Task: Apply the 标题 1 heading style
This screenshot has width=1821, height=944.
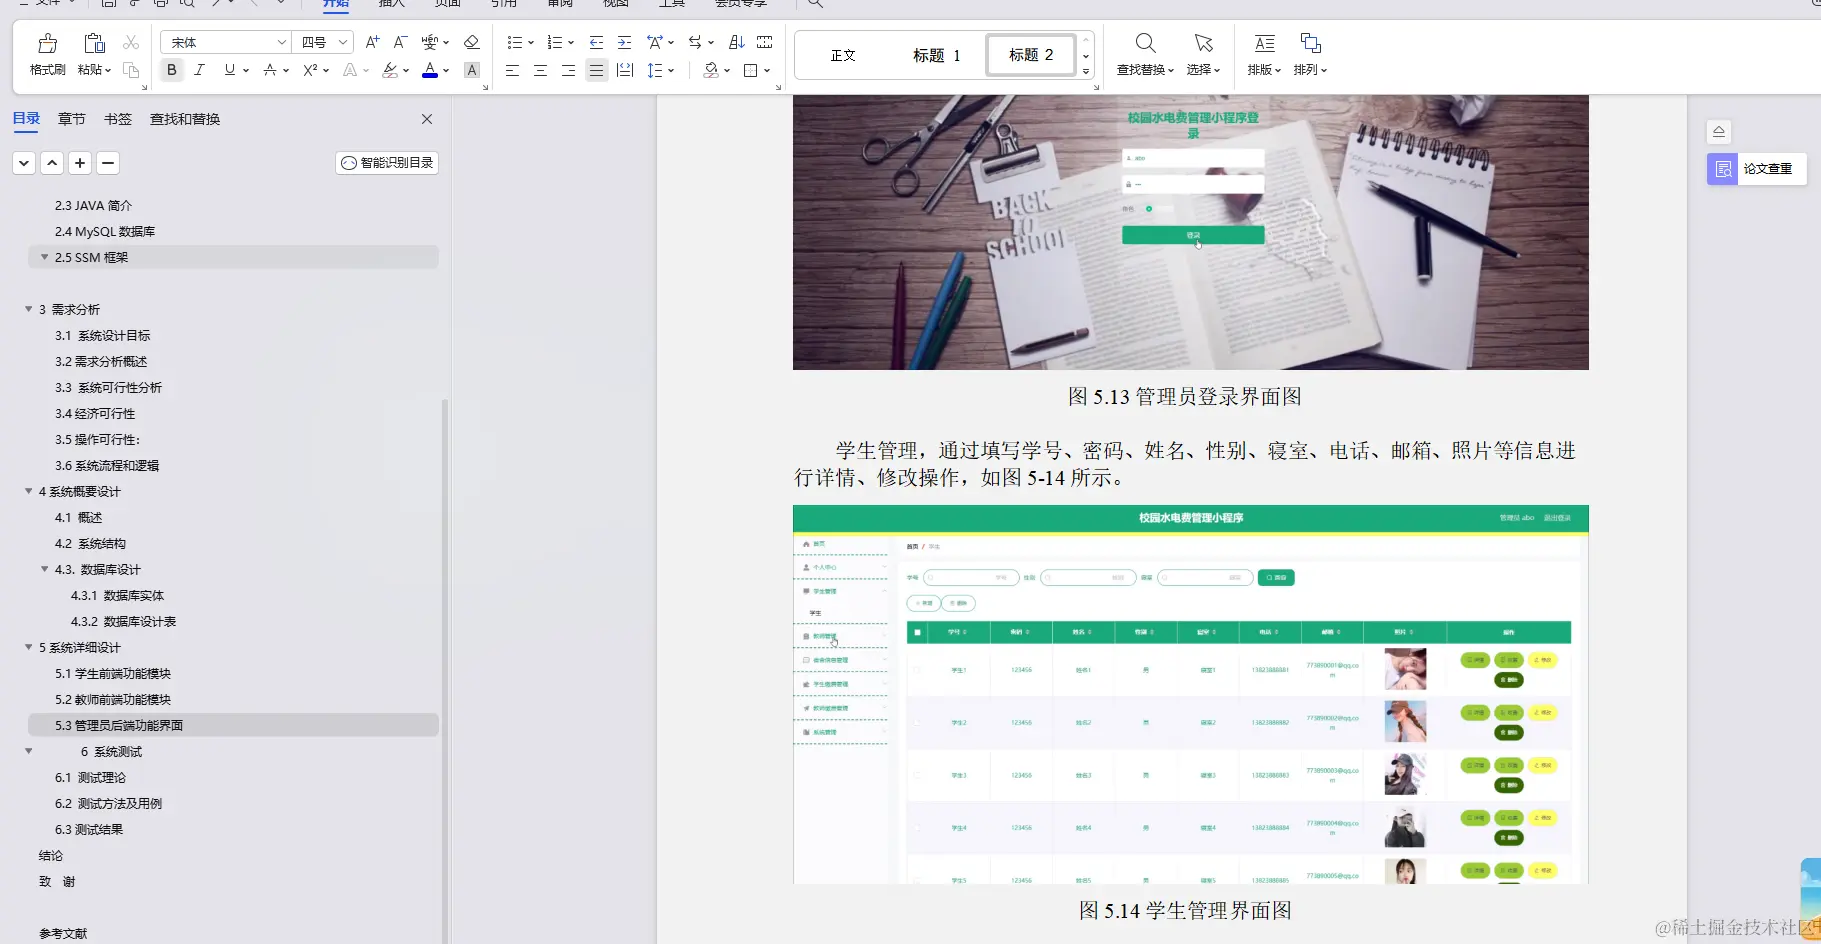Action: (x=937, y=55)
